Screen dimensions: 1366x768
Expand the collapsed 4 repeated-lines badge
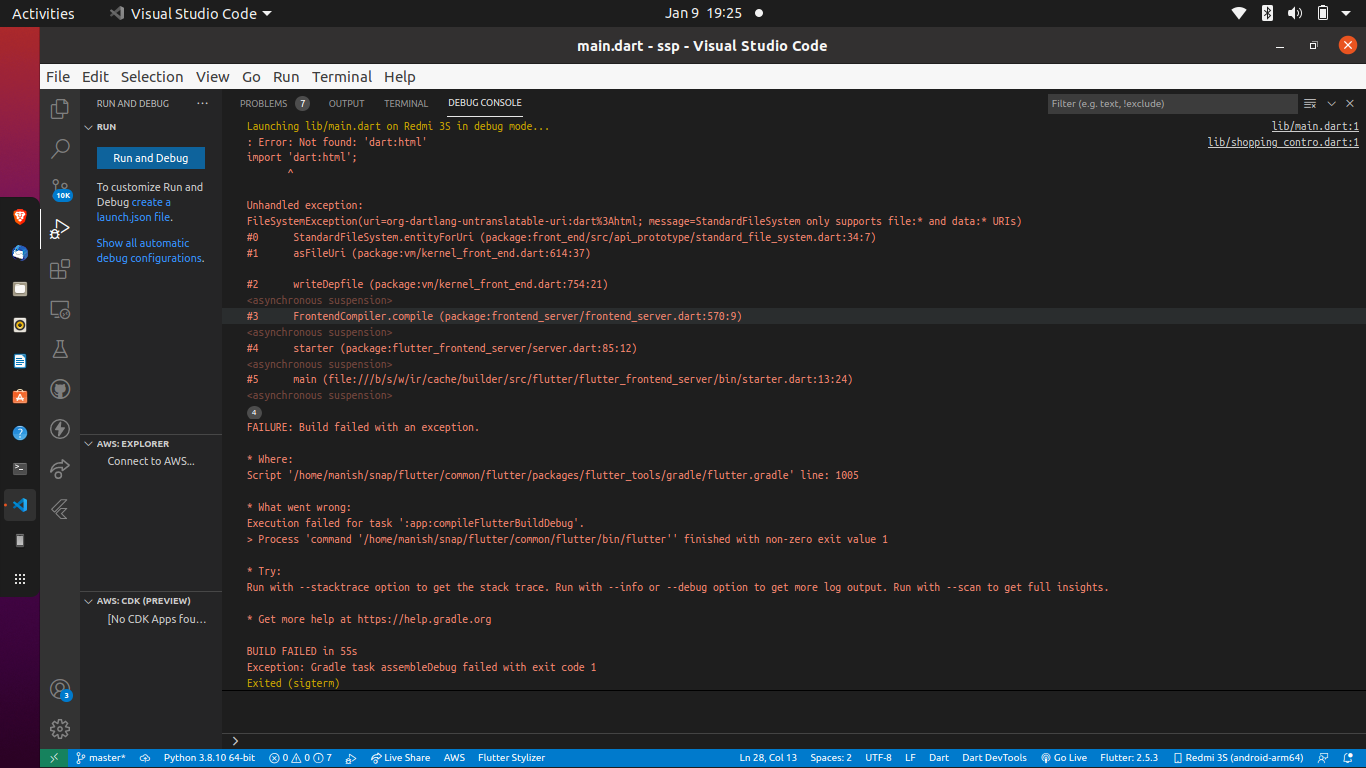(254, 412)
